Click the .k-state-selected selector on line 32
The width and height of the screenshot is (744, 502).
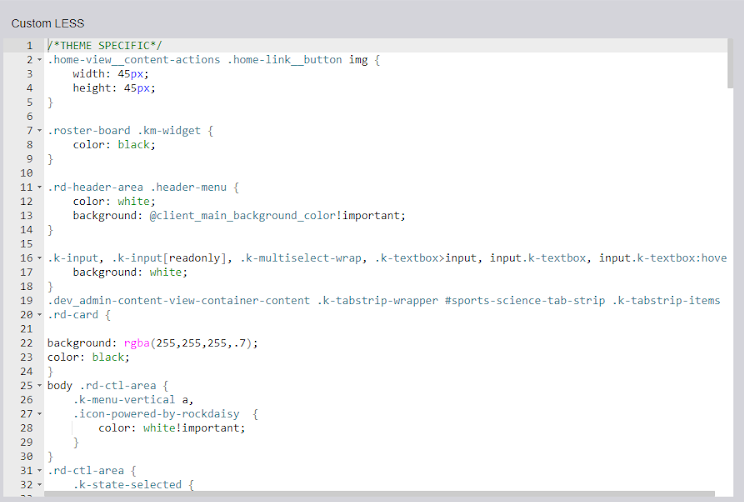point(127,485)
